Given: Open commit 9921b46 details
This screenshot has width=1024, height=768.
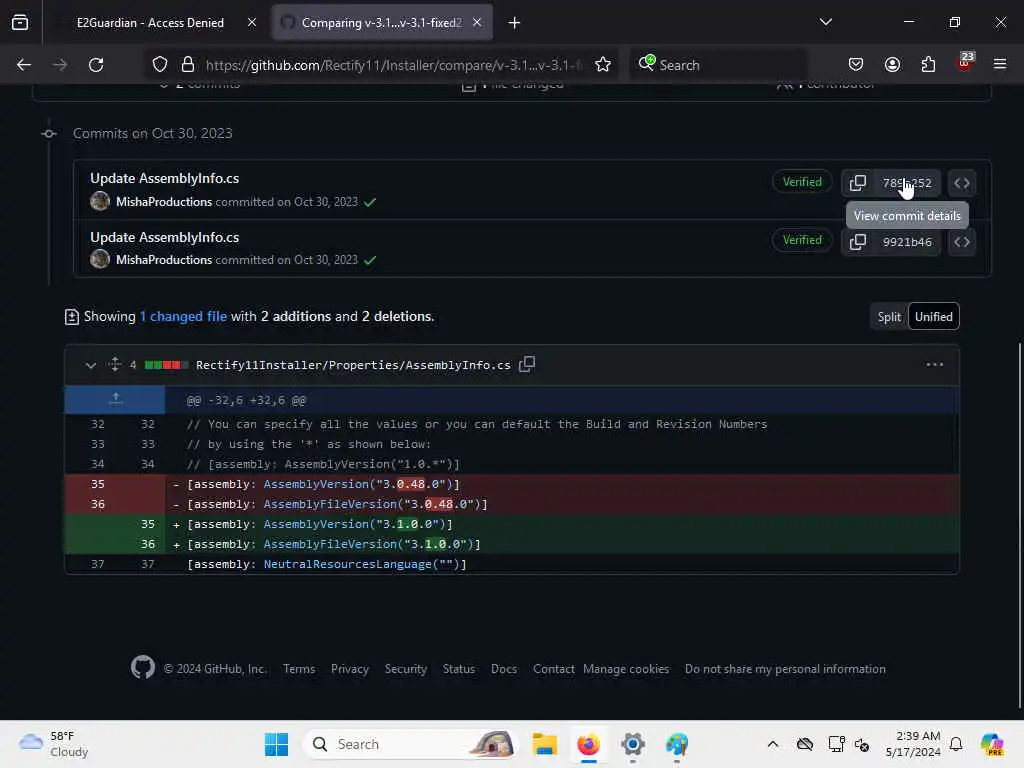Looking at the screenshot, I should pyautogui.click(x=906, y=242).
